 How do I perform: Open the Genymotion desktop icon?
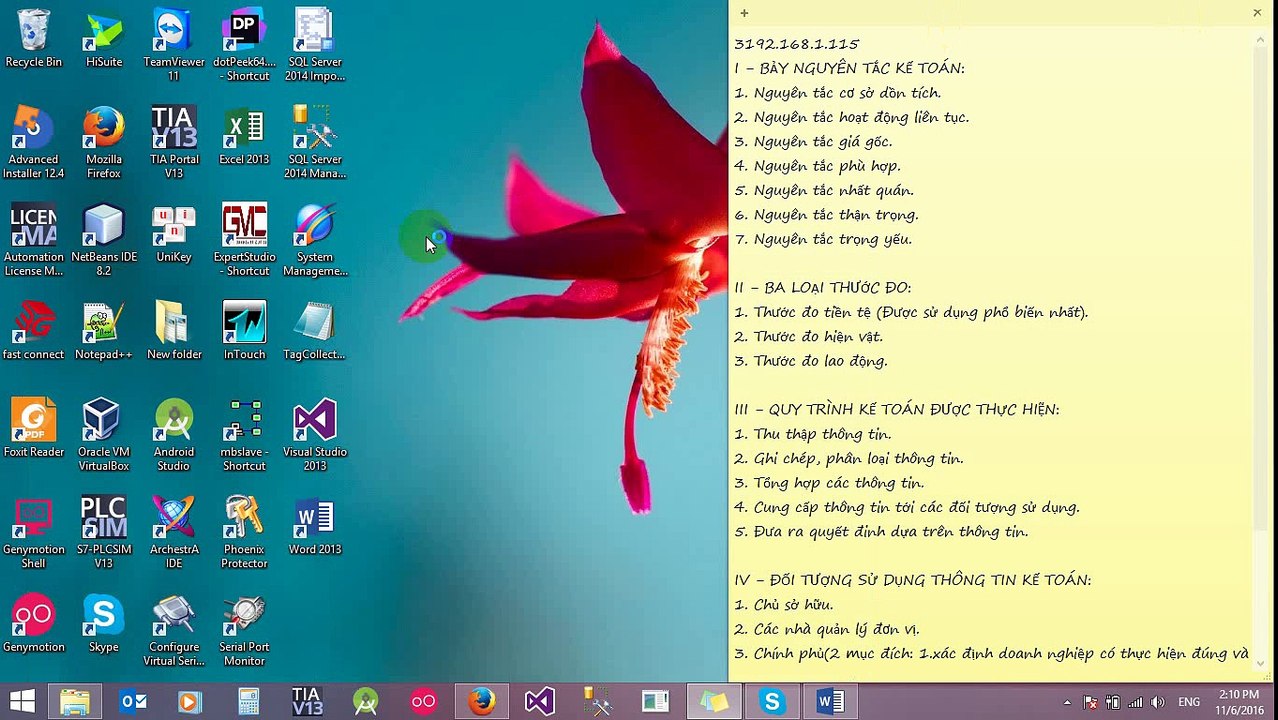tap(33, 623)
